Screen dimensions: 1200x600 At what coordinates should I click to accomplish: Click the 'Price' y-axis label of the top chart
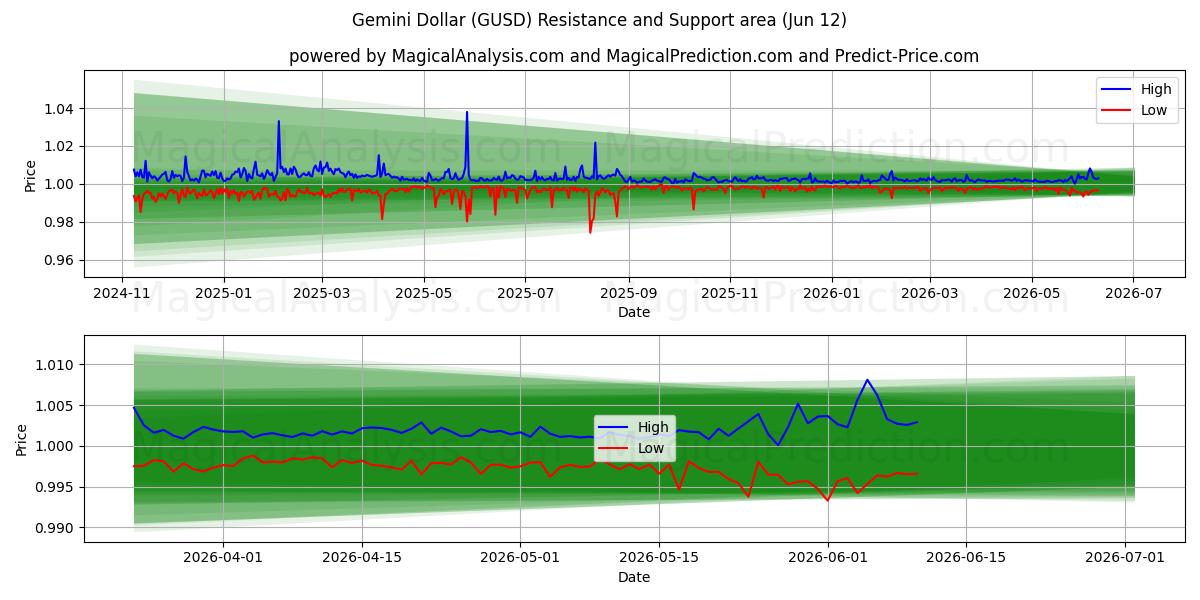[x=30, y=176]
